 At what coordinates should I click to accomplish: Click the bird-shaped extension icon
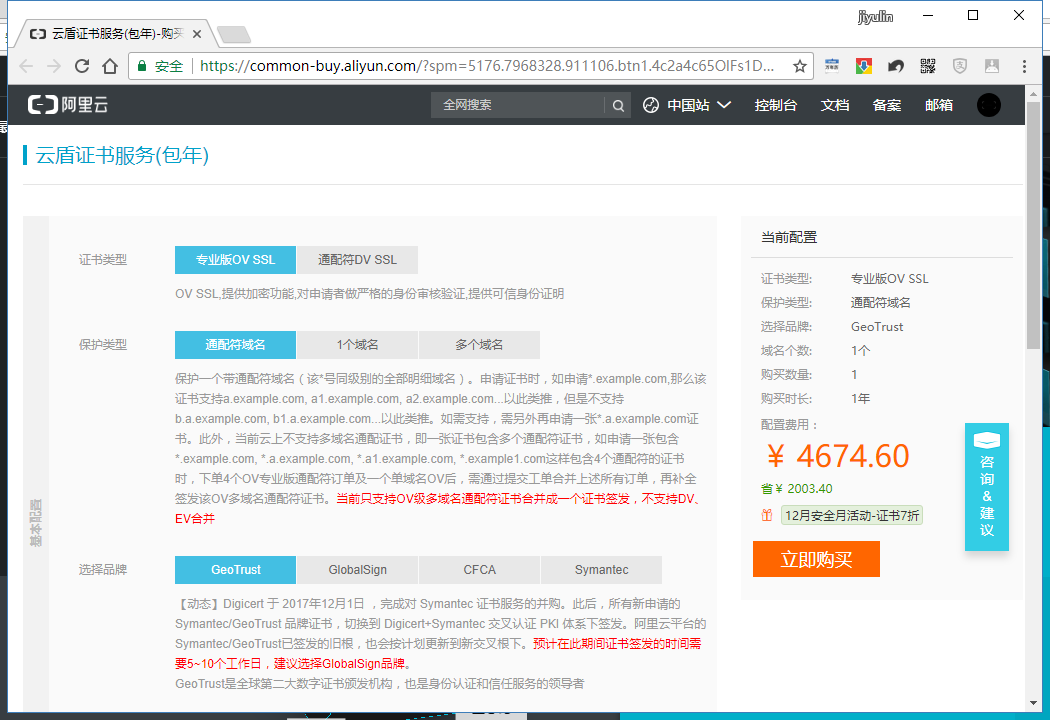pyautogui.click(x=895, y=66)
